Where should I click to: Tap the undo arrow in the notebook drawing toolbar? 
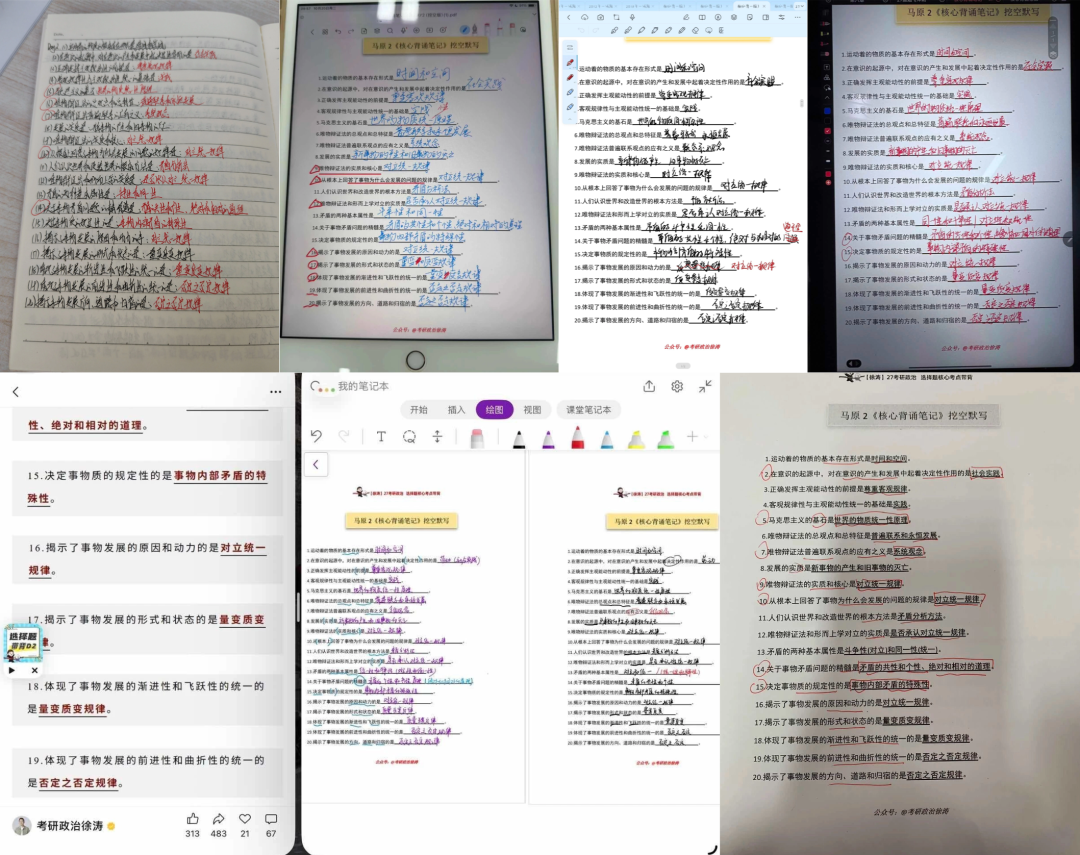coord(316,436)
